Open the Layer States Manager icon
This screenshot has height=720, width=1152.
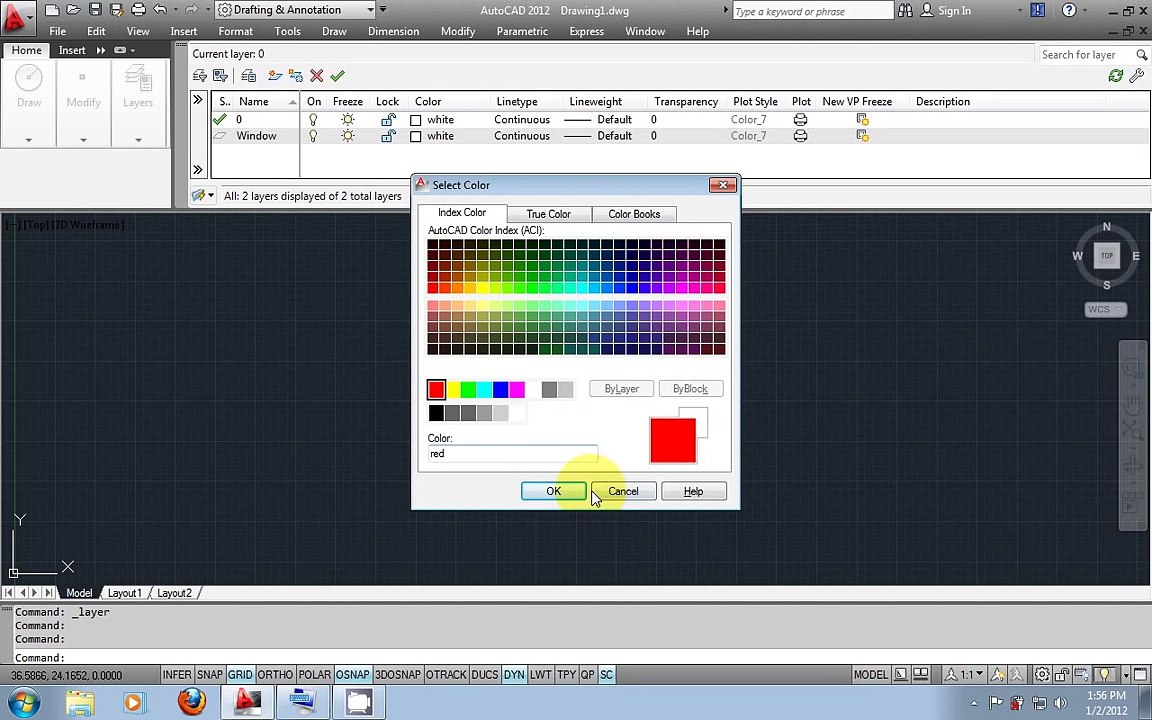pos(248,76)
